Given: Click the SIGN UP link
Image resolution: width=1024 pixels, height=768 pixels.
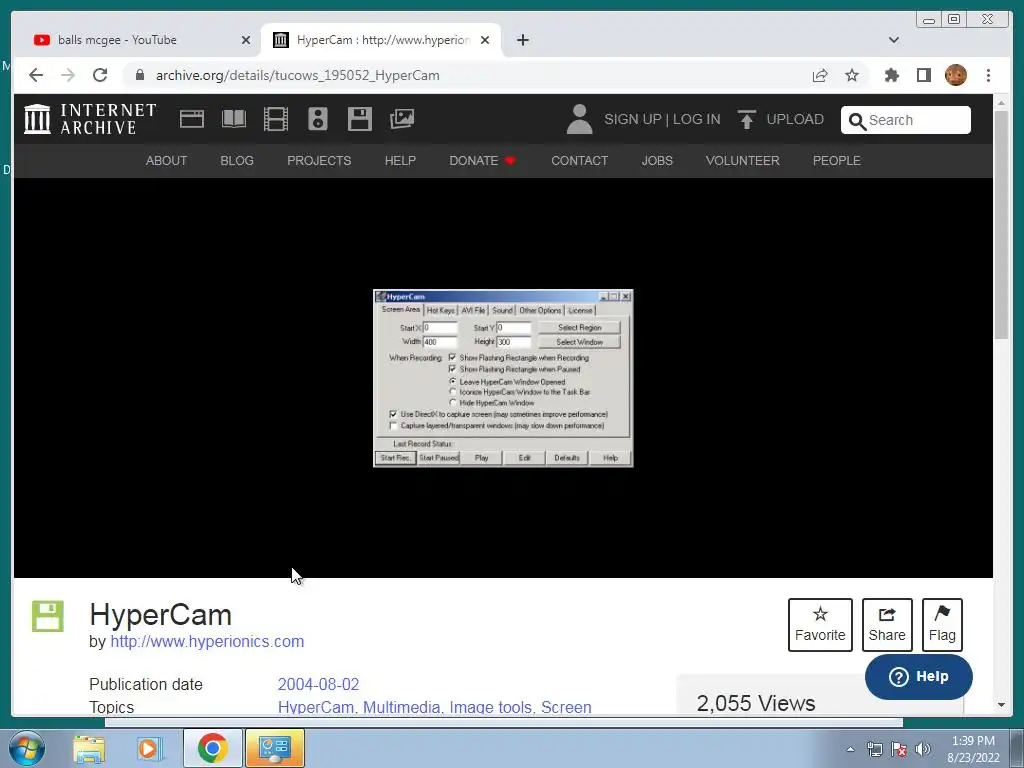Looking at the screenshot, I should (x=632, y=120).
